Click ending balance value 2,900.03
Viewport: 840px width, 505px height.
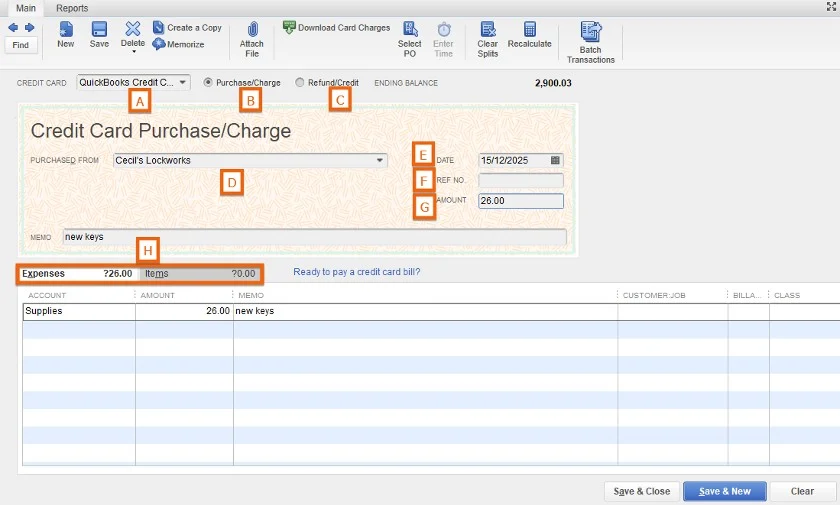point(553,83)
